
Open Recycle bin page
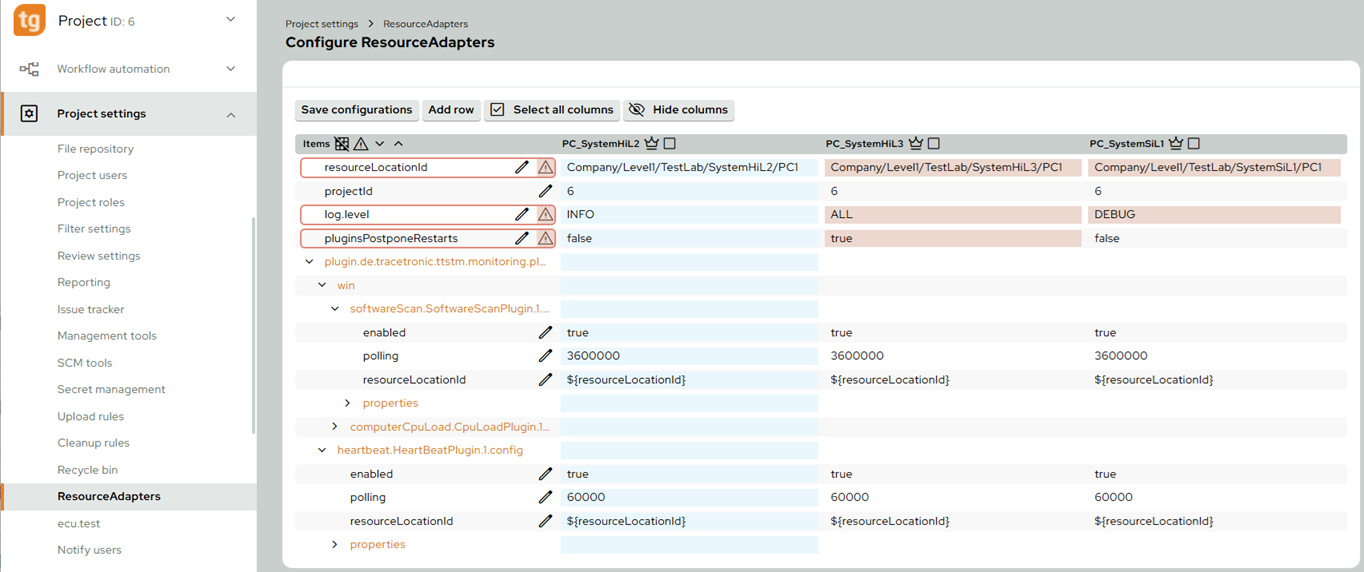[x=88, y=470]
